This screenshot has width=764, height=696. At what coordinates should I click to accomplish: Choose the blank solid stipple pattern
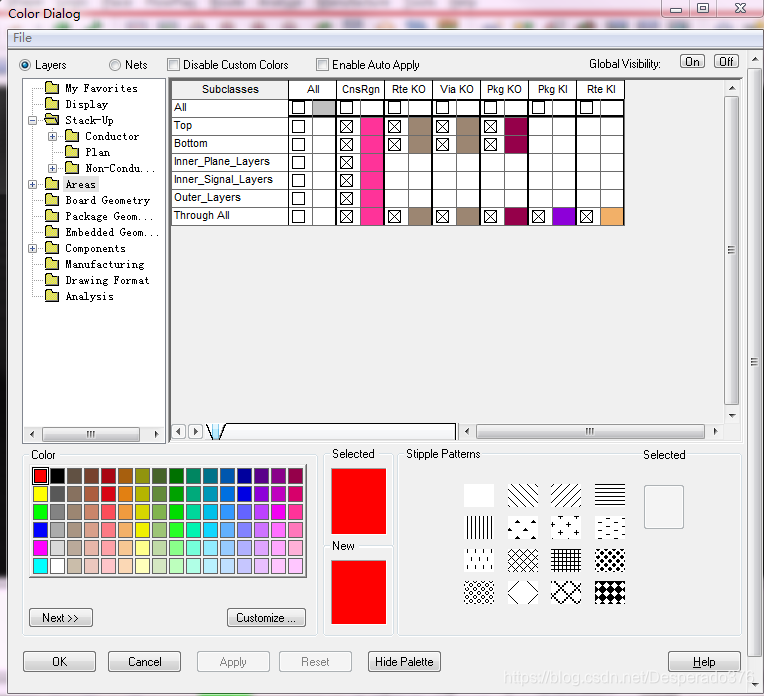479,495
